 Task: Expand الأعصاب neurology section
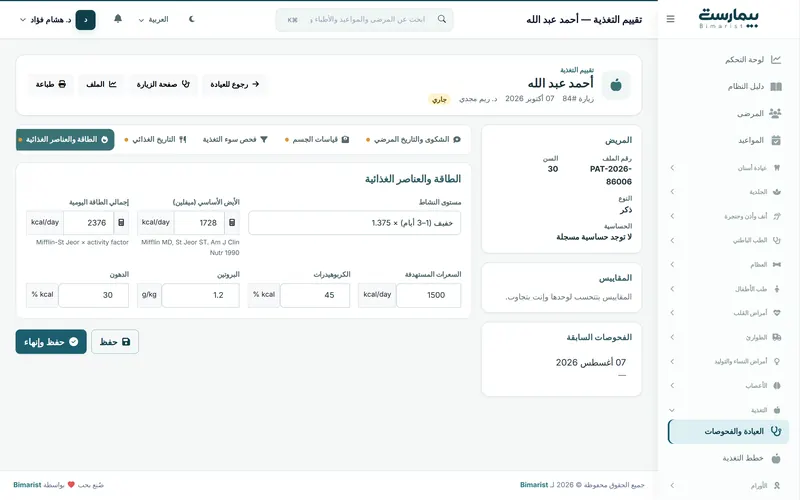pos(728,386)
